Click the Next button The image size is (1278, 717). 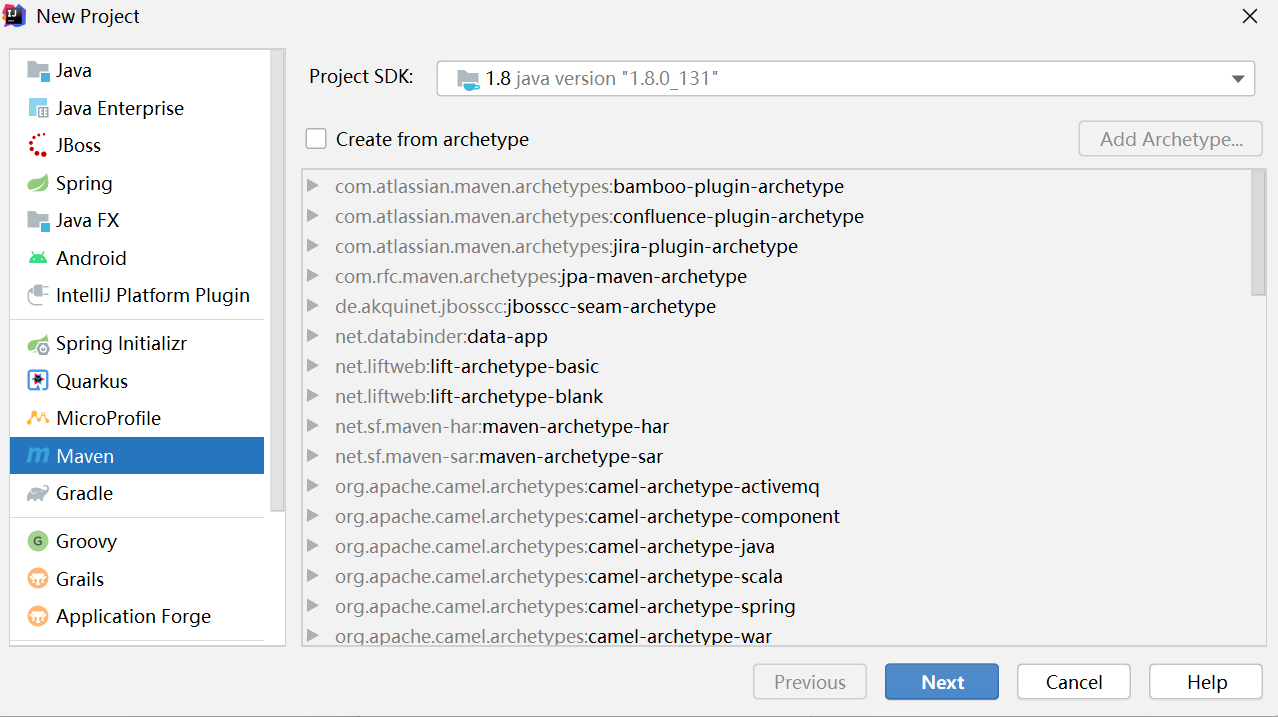(x=941, y=682)
